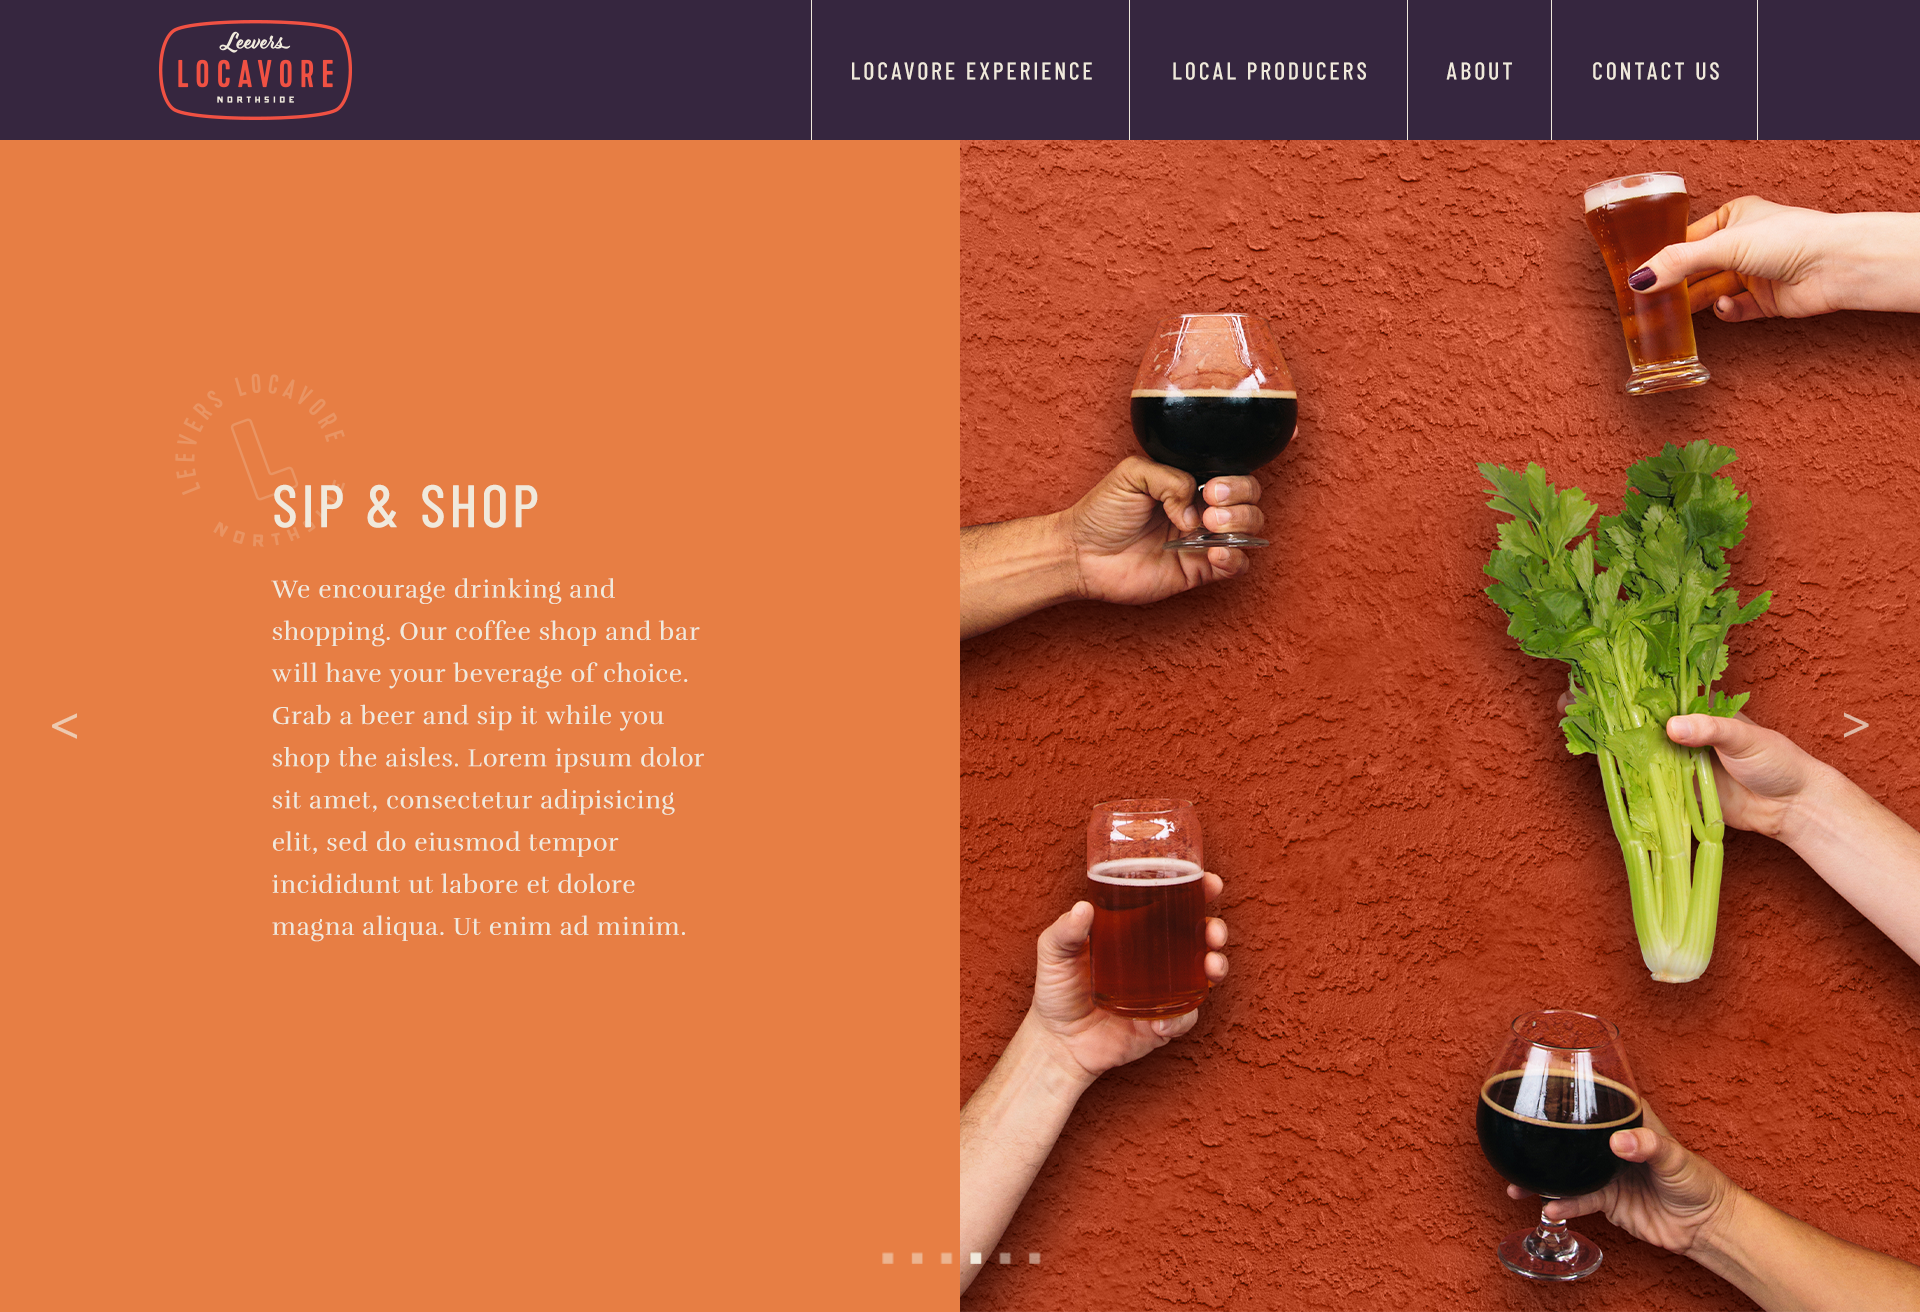Open the Local Producers menu item
1920x1312 pixels.
coord(1269,71)
